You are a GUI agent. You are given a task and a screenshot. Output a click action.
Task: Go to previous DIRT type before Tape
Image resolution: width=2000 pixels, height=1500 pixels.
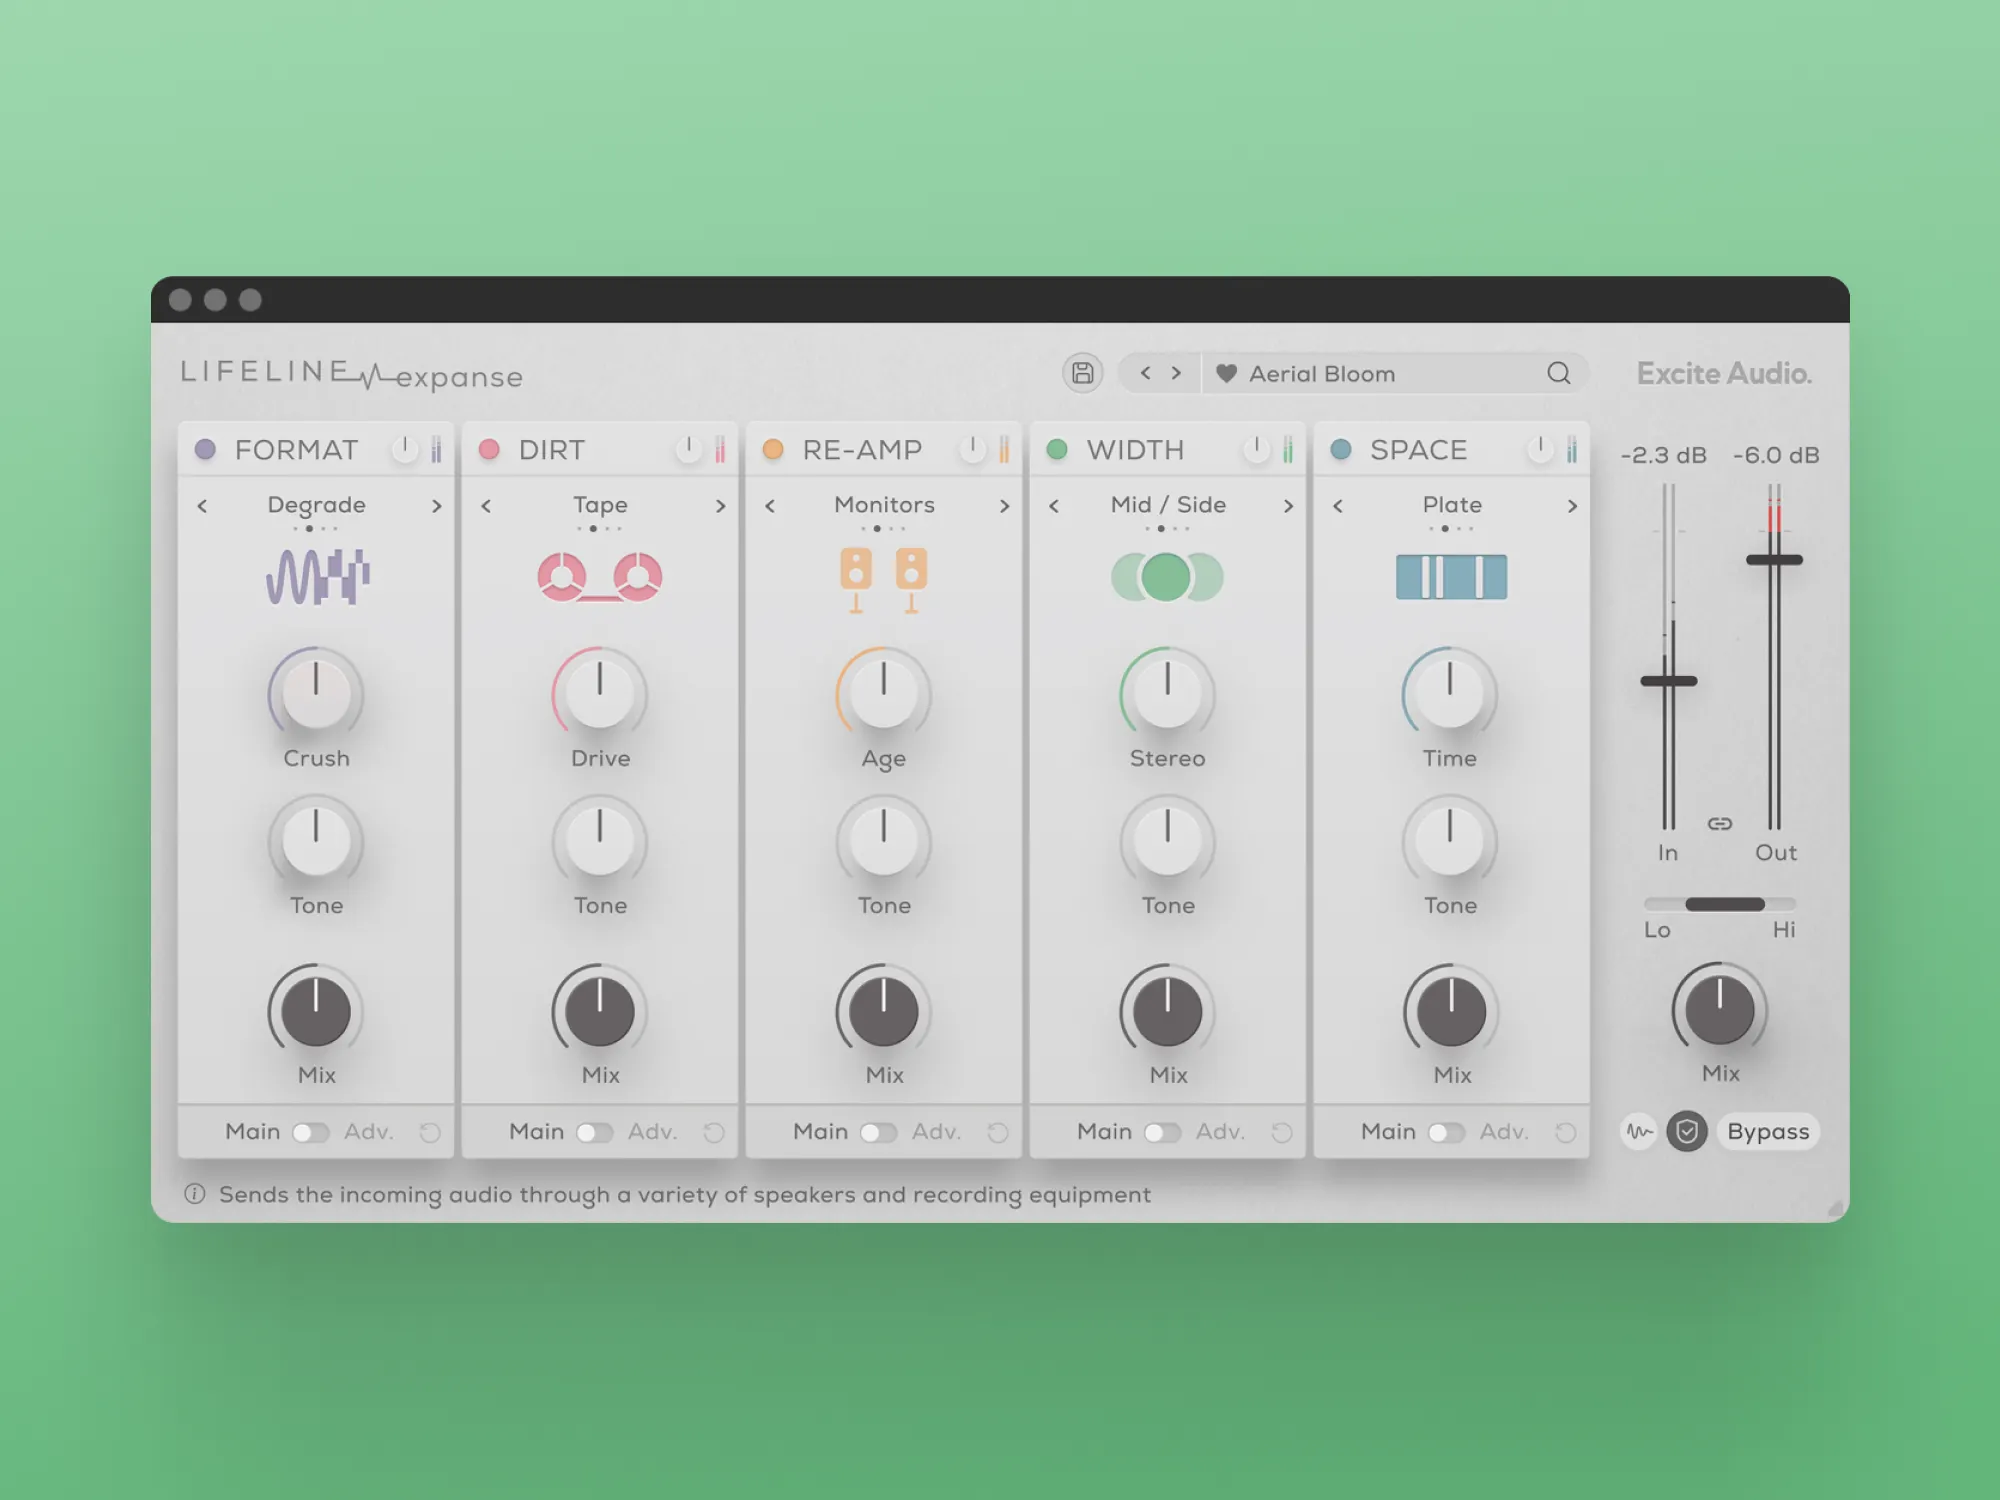click(x=486, y=506)
